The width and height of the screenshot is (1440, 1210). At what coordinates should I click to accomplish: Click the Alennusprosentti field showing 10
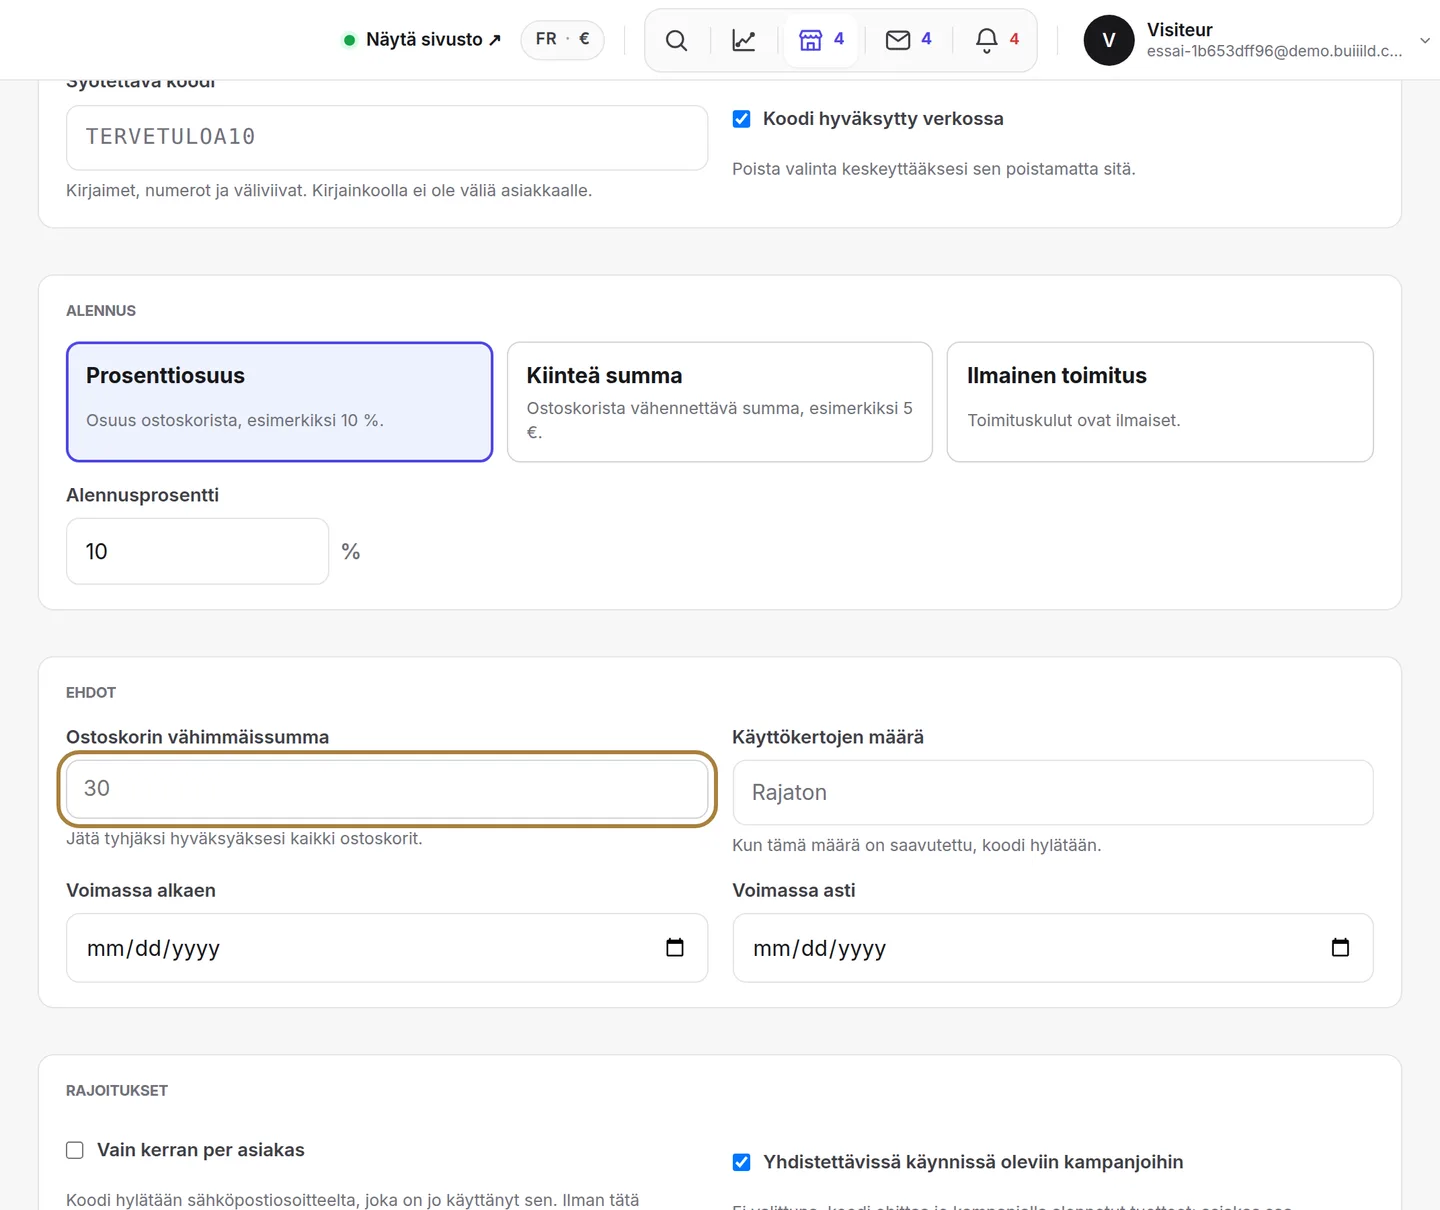(197, 551)
